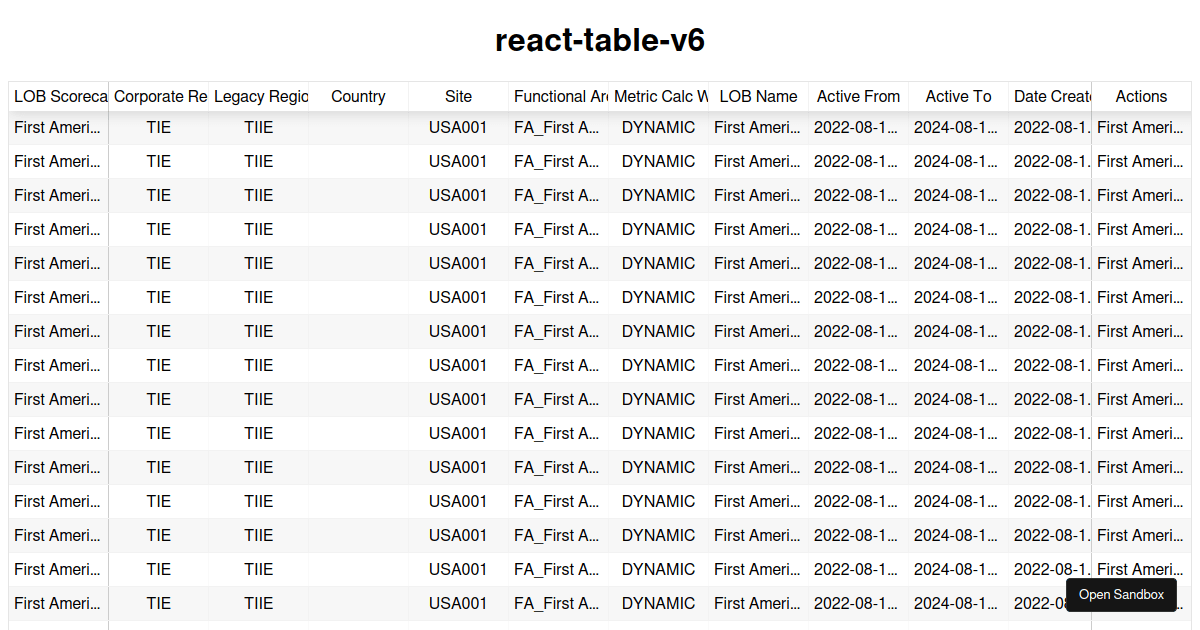
Task: Click FA_First A... cell in fourth row
Action: click(x=559, y=229)
